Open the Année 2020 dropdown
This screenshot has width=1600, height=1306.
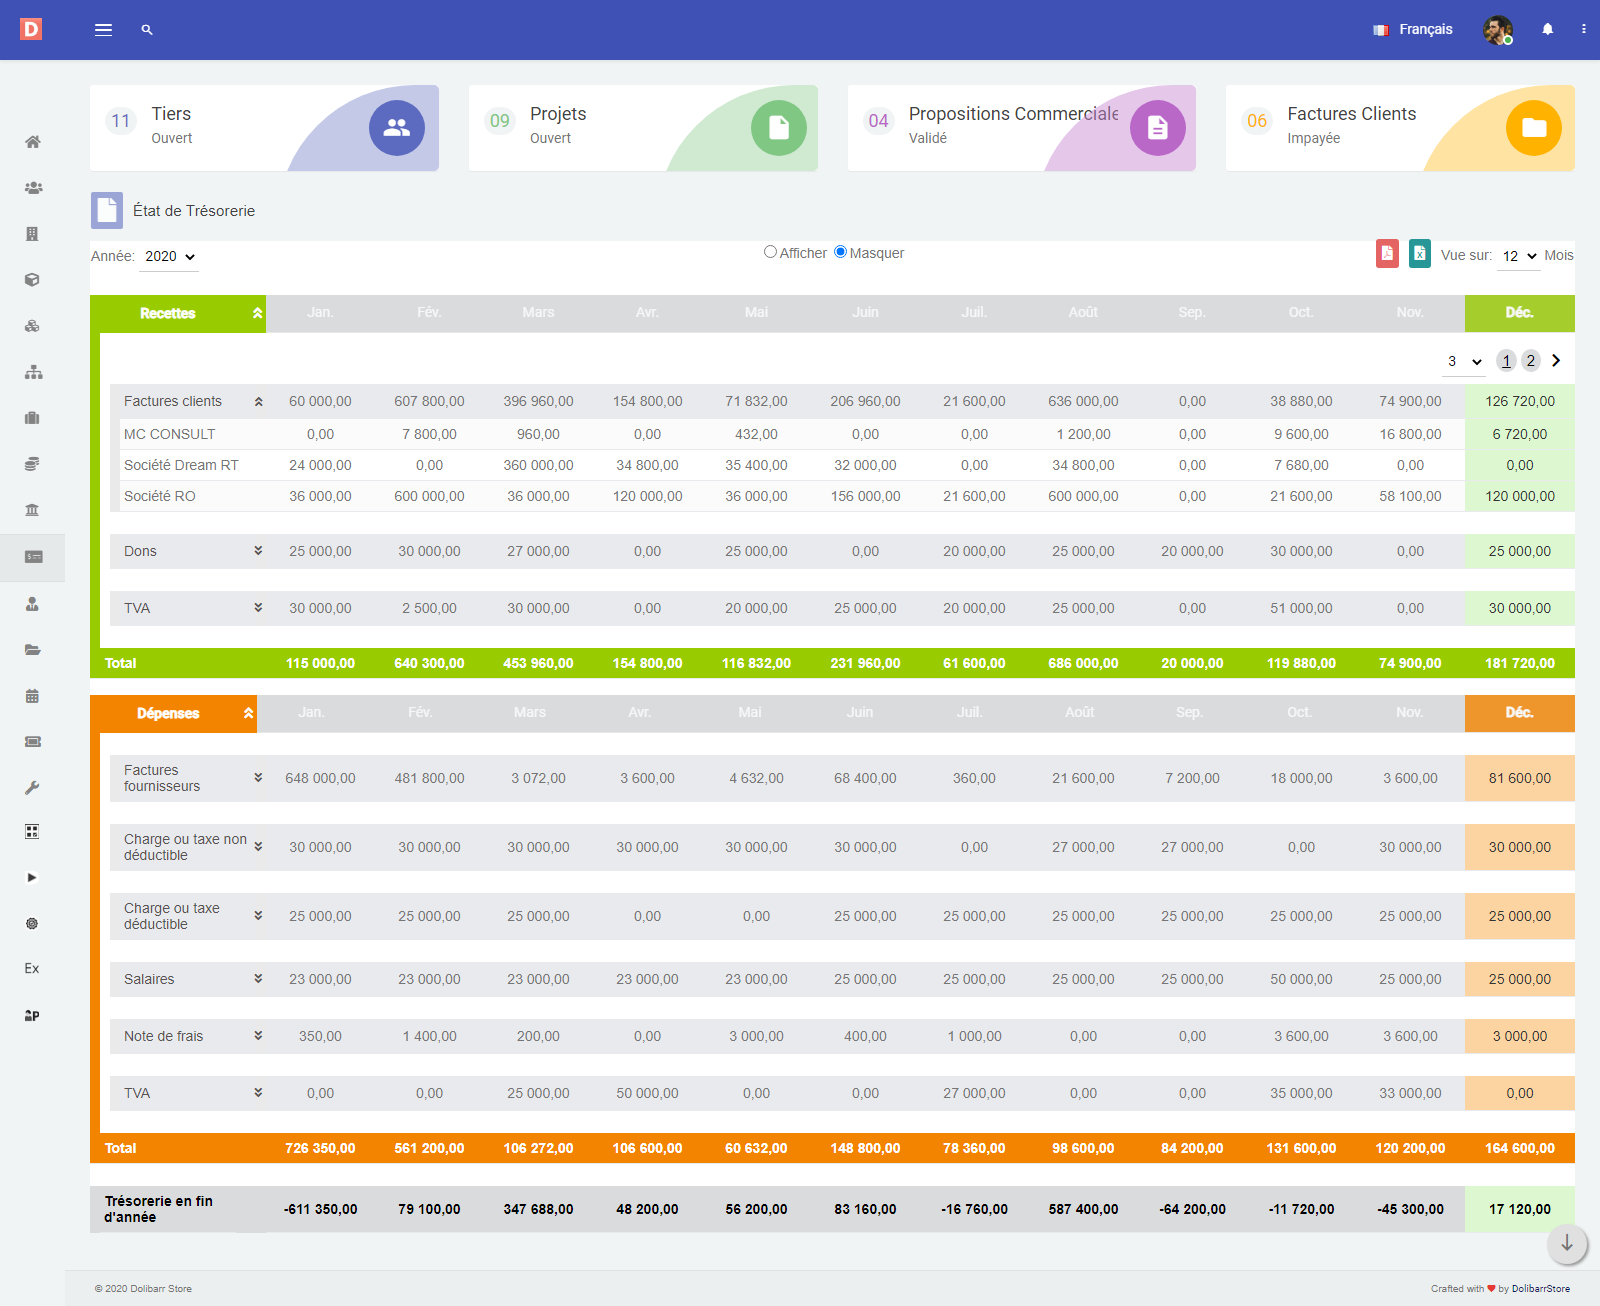[x=169, y=257]
